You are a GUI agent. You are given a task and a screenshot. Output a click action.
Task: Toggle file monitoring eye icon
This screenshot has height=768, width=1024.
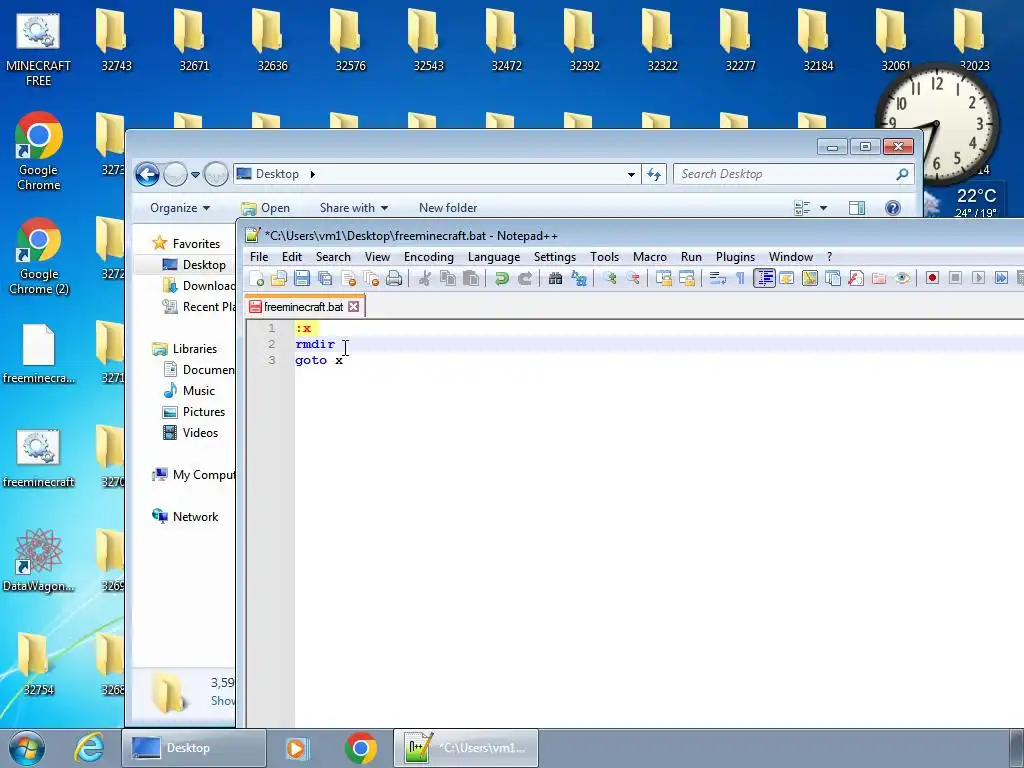pos(902,279)
